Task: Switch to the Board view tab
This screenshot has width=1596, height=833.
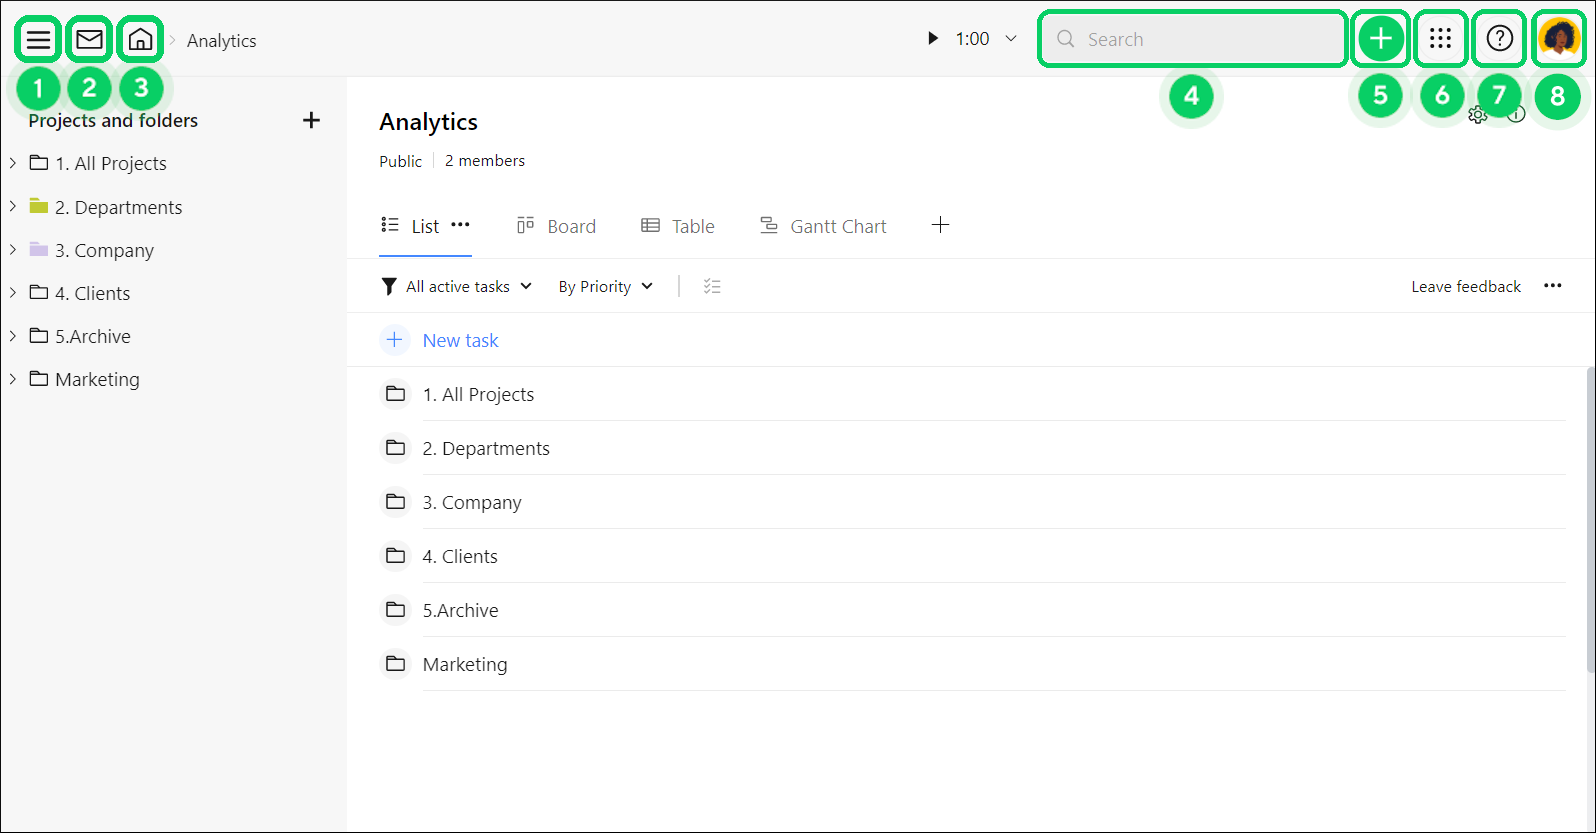Action: point(556,226)
